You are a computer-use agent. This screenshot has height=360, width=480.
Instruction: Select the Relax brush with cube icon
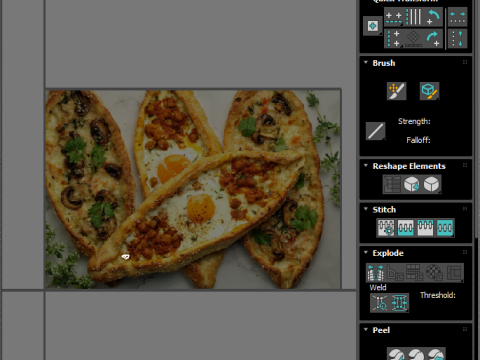tap(429, 91)
